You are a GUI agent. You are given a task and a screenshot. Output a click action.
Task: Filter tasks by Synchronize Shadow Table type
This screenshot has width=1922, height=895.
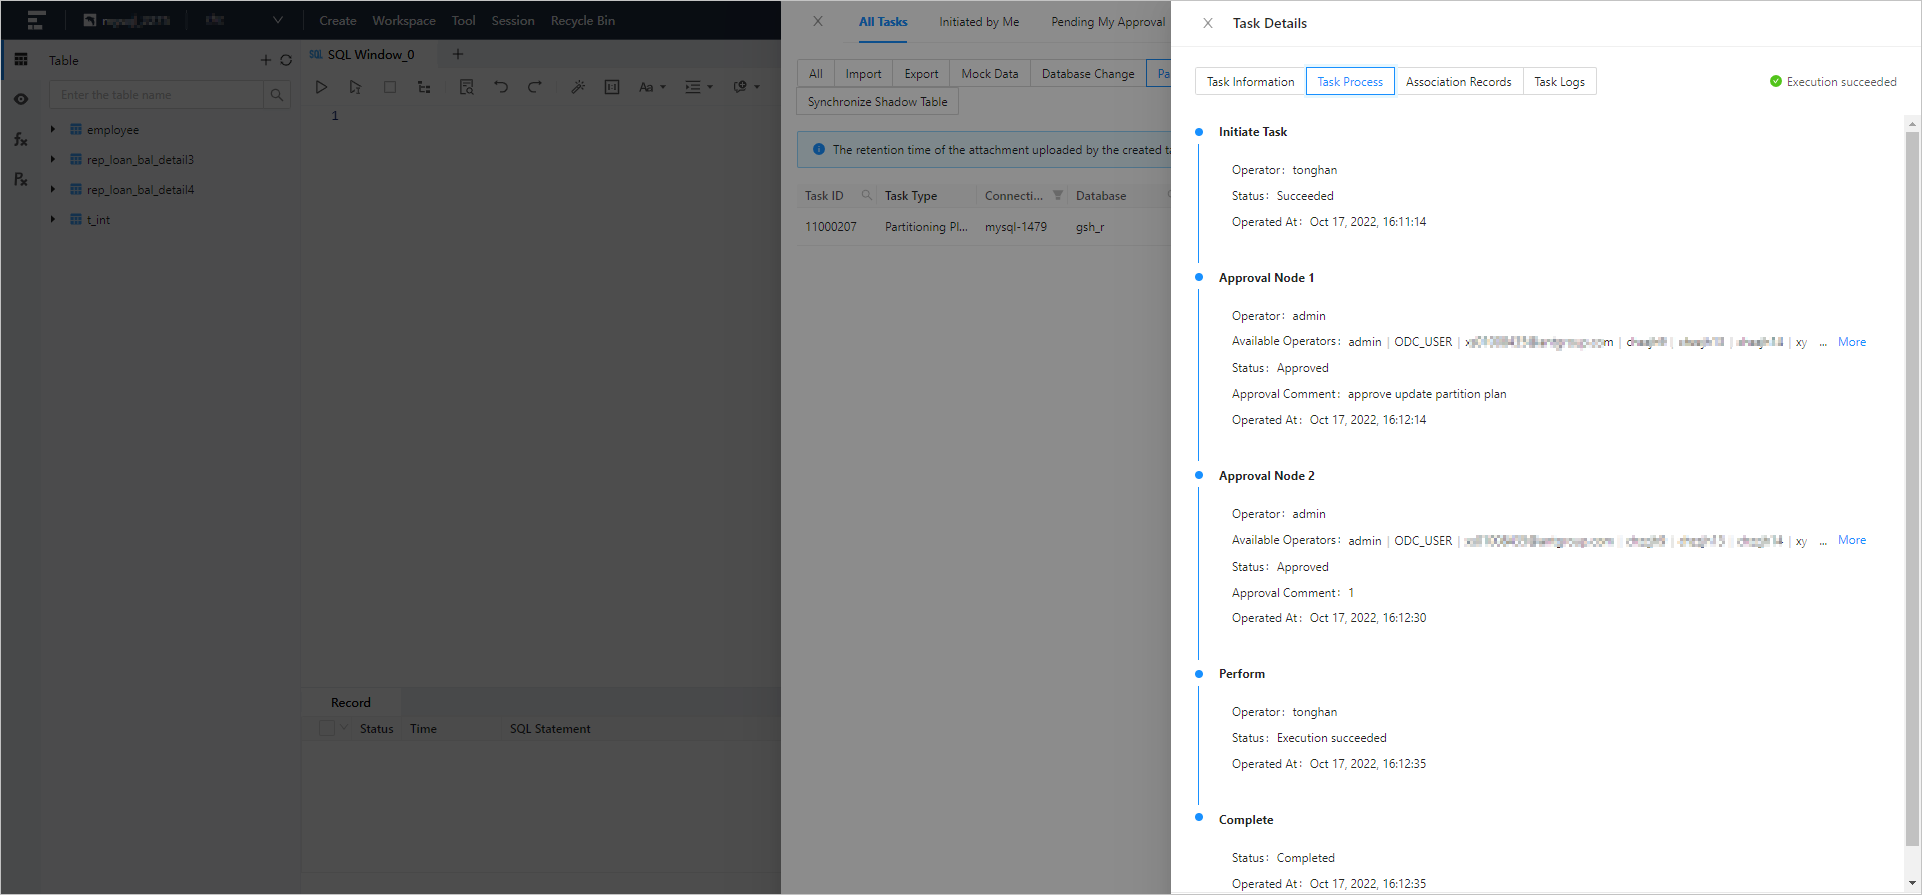coord(877,102)
